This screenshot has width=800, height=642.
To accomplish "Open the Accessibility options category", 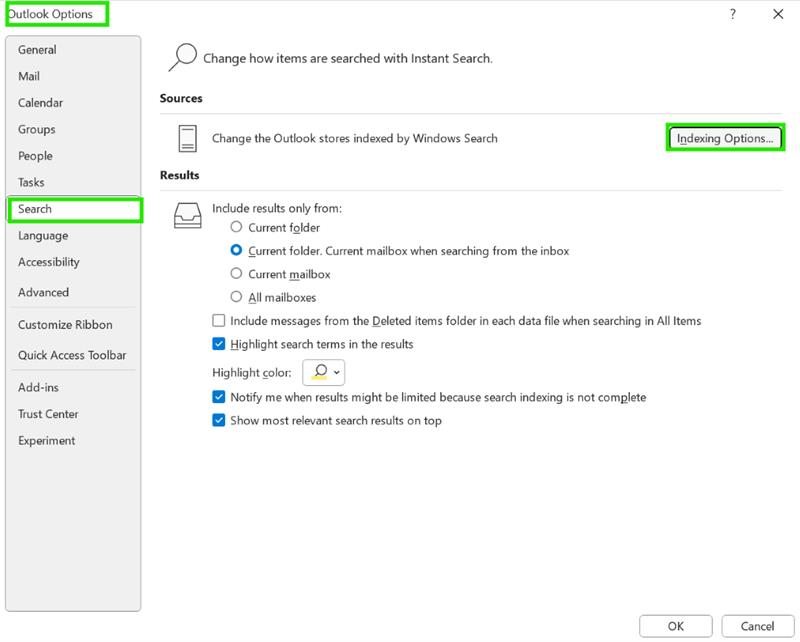I will pyautogui.click(x=73, y=262).
